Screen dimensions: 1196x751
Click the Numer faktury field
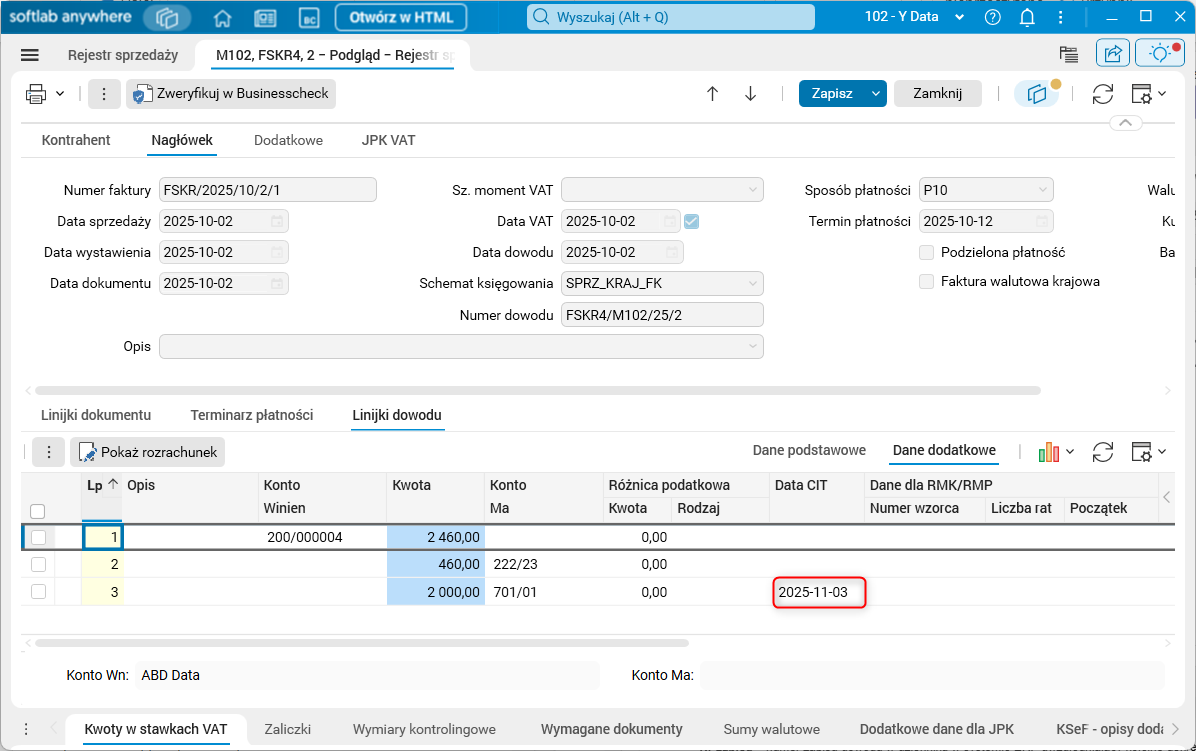268,190
